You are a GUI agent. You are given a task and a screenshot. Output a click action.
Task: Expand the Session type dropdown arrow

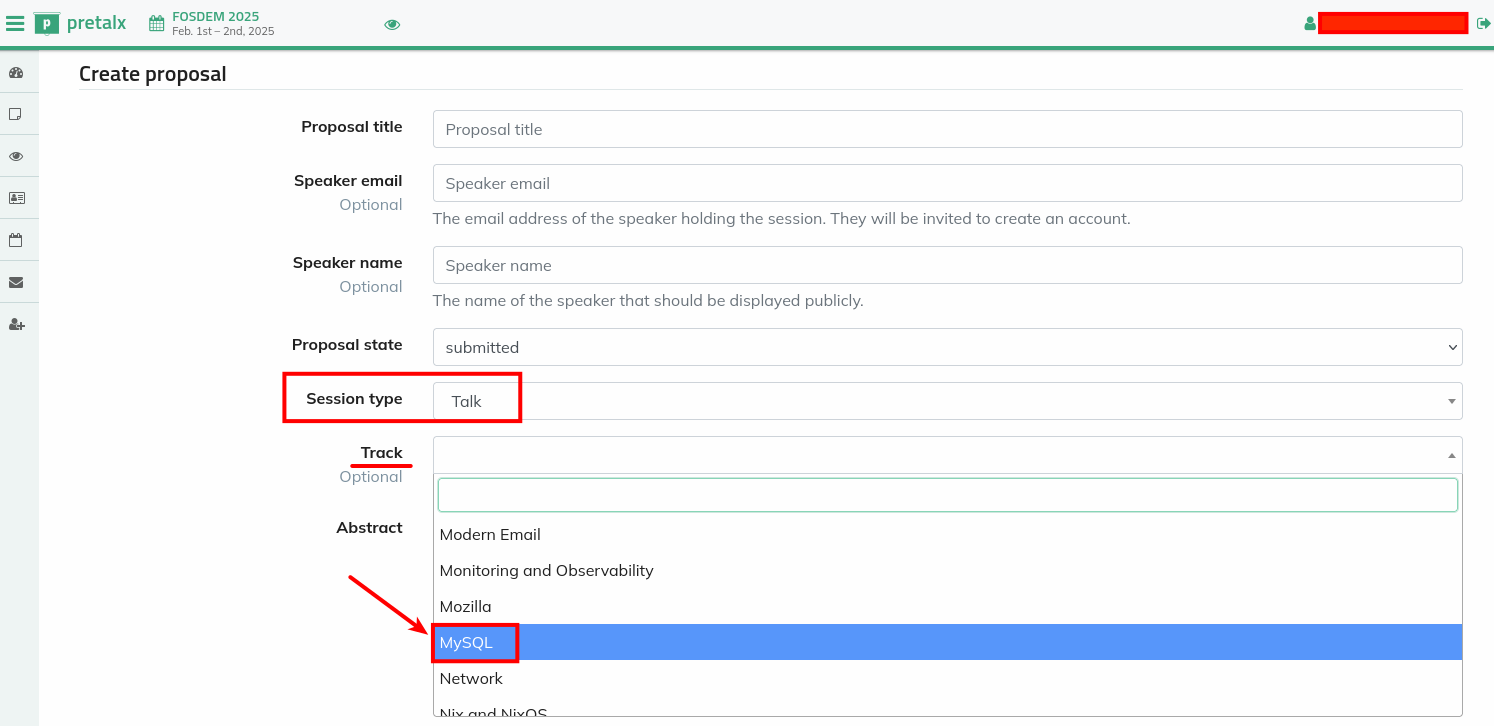1451,401
